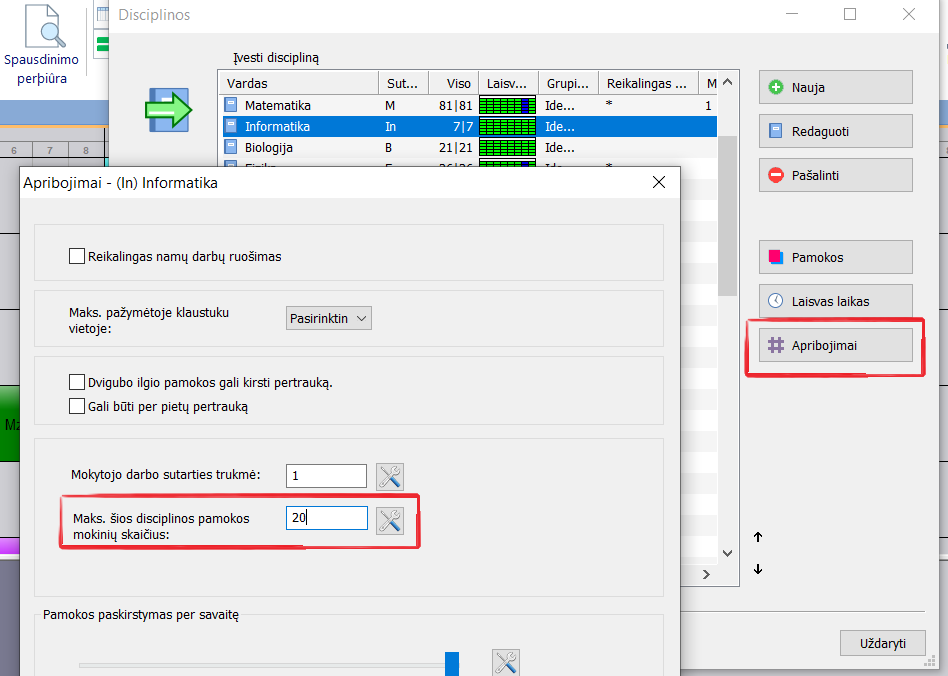Click the discipline list scroll up arrow
The width and height of the screenshot is (948, 676).
(x=728, y=82)
